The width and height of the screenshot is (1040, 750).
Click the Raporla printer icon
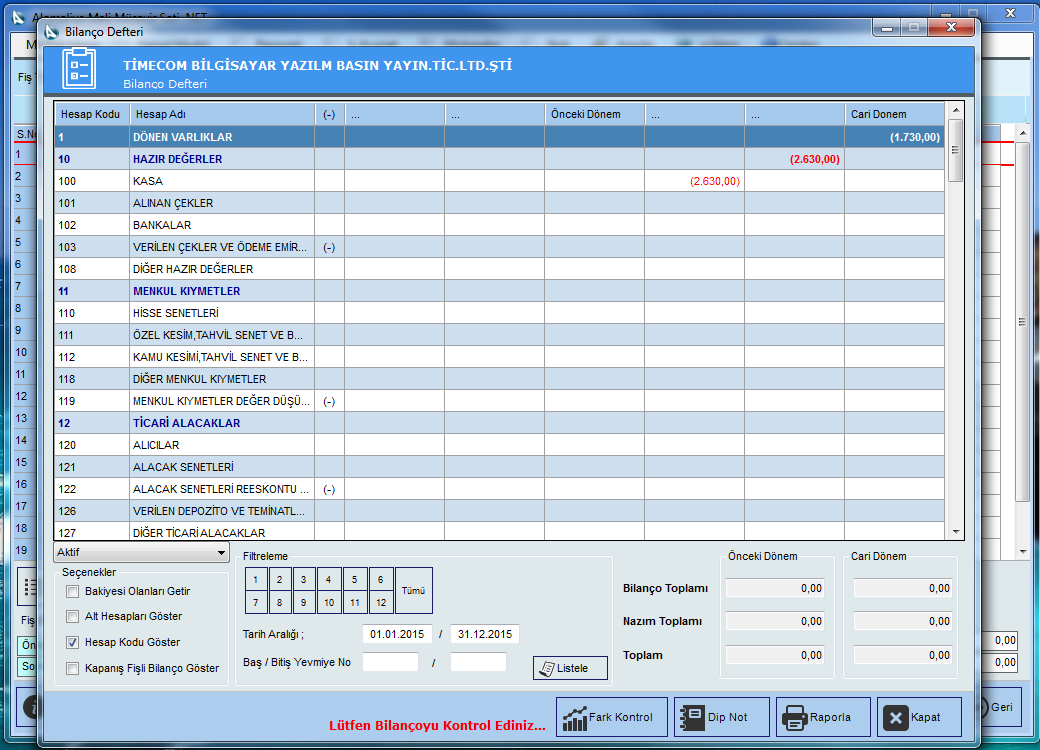pyautogui.click(x=795, y=718)
